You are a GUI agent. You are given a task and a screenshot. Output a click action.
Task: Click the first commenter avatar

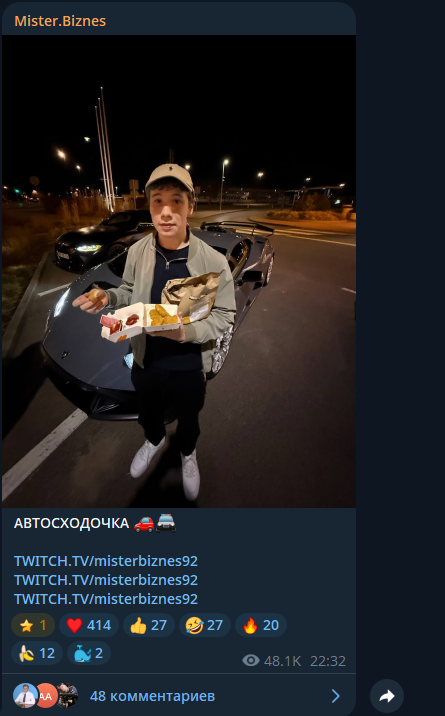point(25,695)
